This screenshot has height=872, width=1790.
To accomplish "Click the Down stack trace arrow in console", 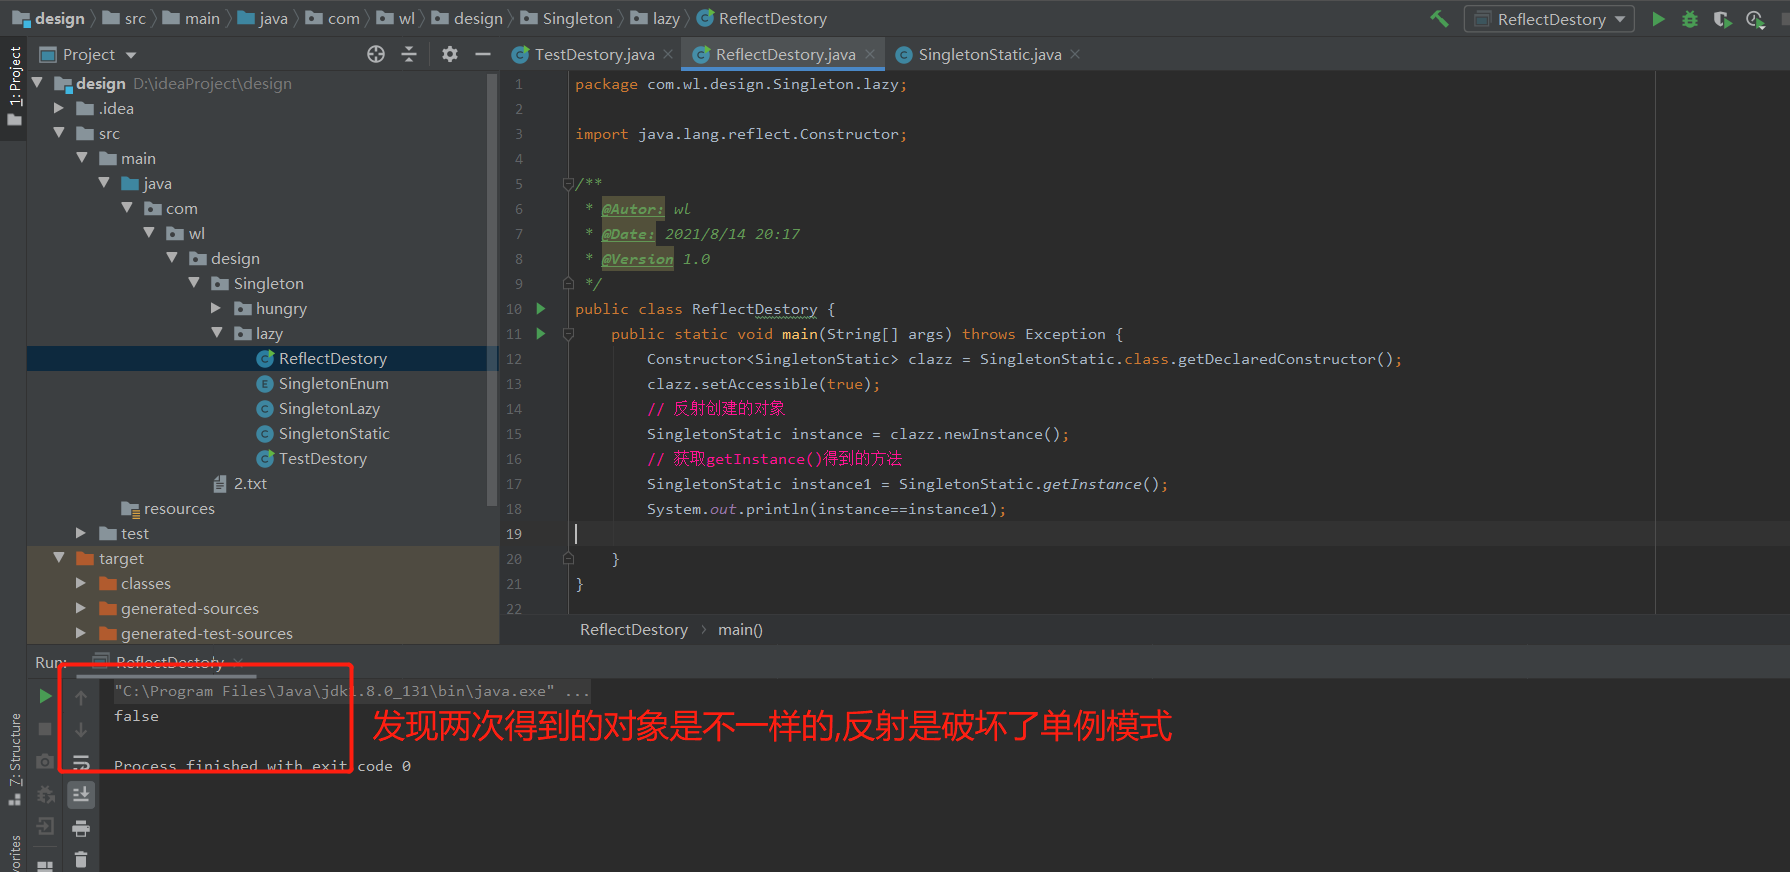I will click(x=81, y=730).
